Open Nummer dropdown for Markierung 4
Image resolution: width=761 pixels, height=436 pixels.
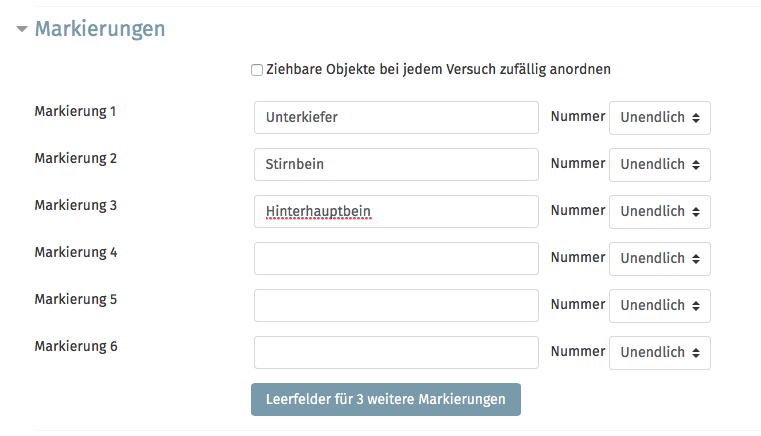pyautogui.click(x=660, y=259)
